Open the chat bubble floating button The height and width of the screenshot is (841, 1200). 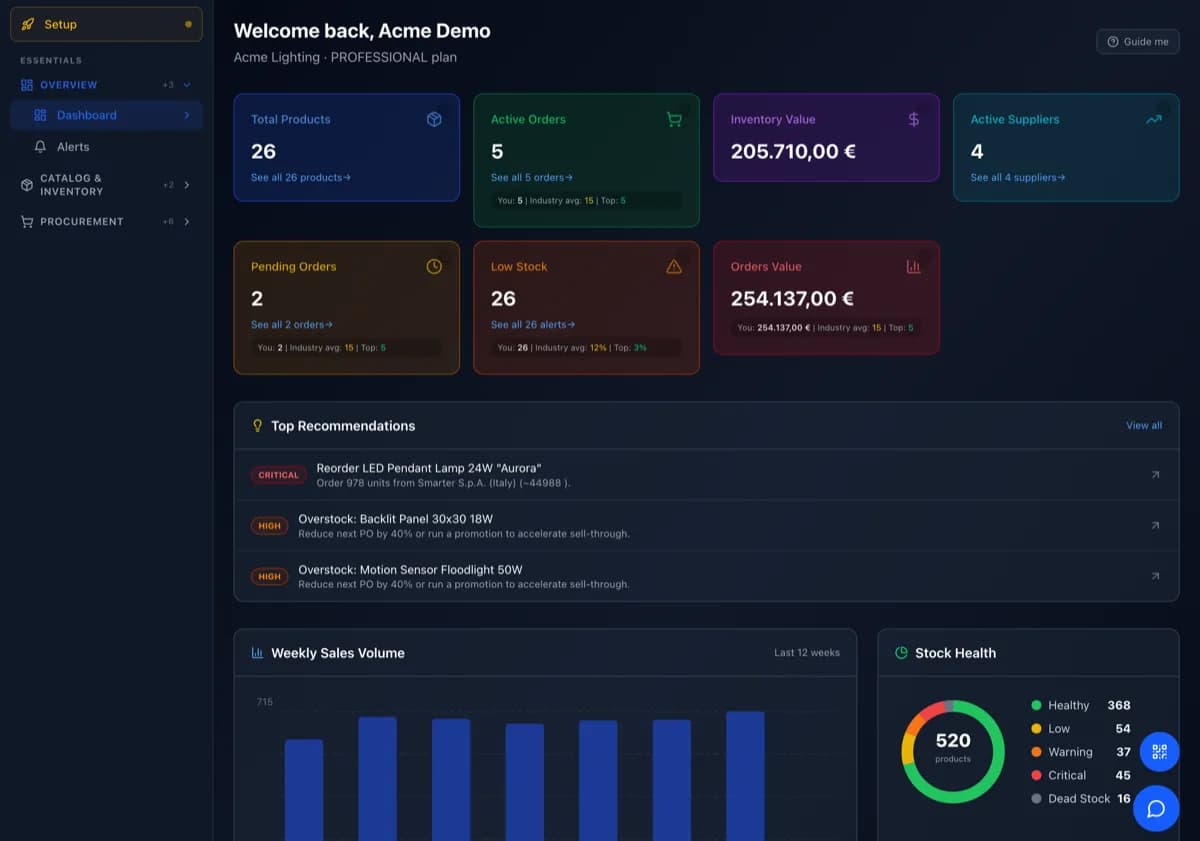[1156, 808]
